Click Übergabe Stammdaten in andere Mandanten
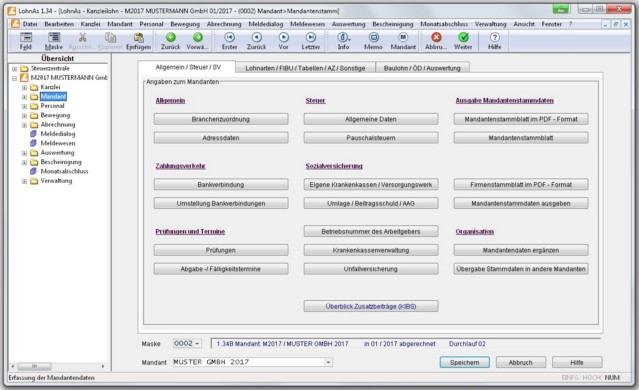 pyautogui.click(x=521, y=269)
